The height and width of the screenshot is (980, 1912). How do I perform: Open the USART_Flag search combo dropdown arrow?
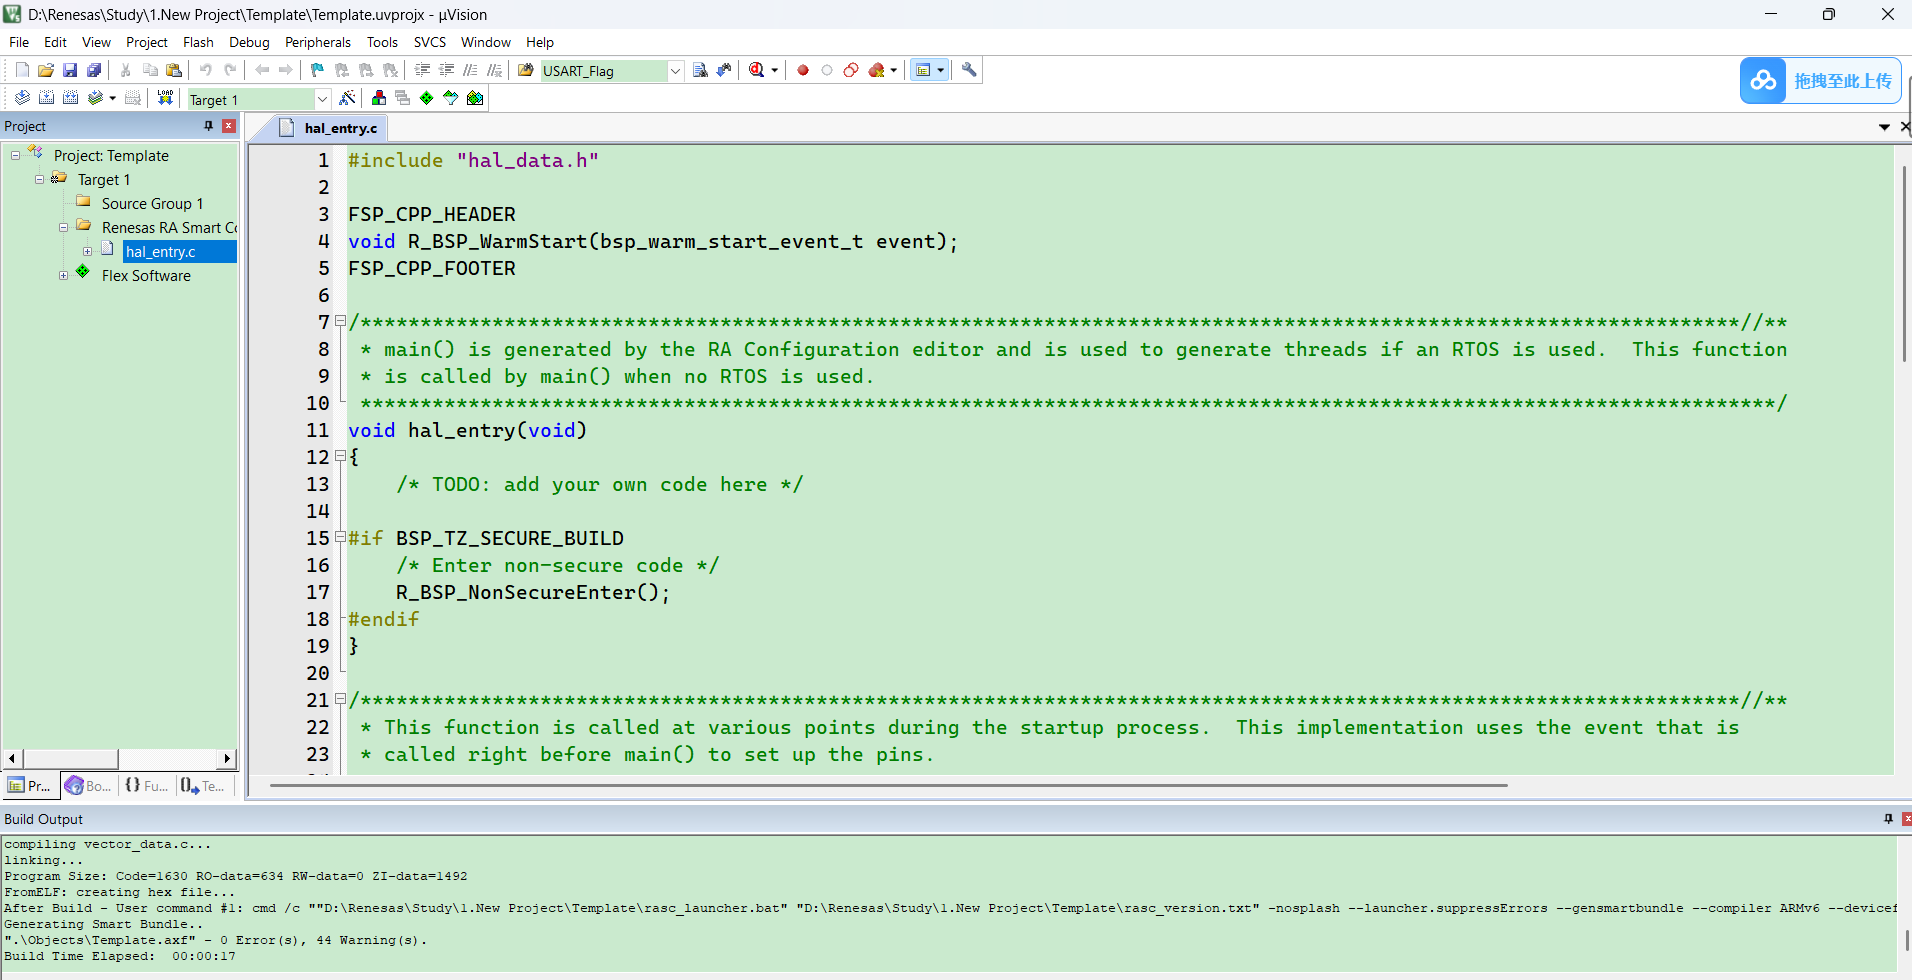click(675, 71)
